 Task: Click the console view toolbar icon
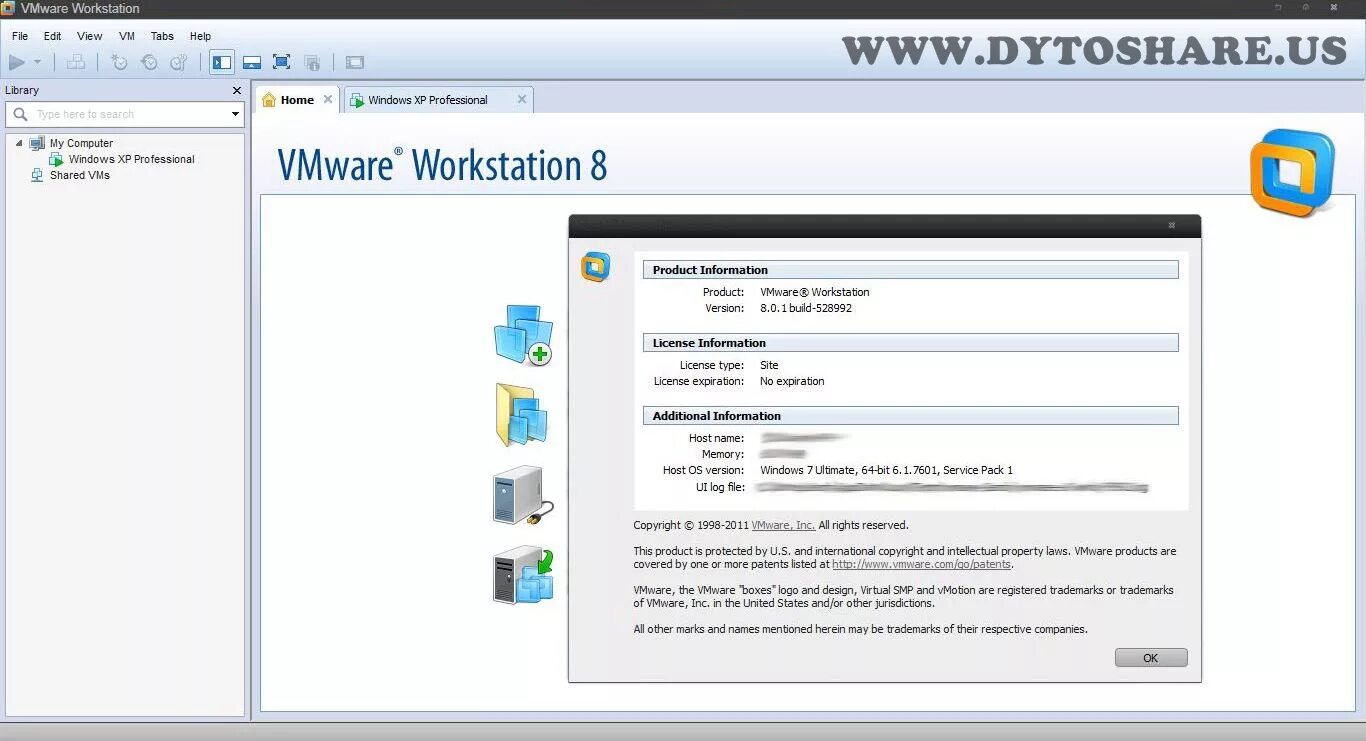tap(355, 62)
